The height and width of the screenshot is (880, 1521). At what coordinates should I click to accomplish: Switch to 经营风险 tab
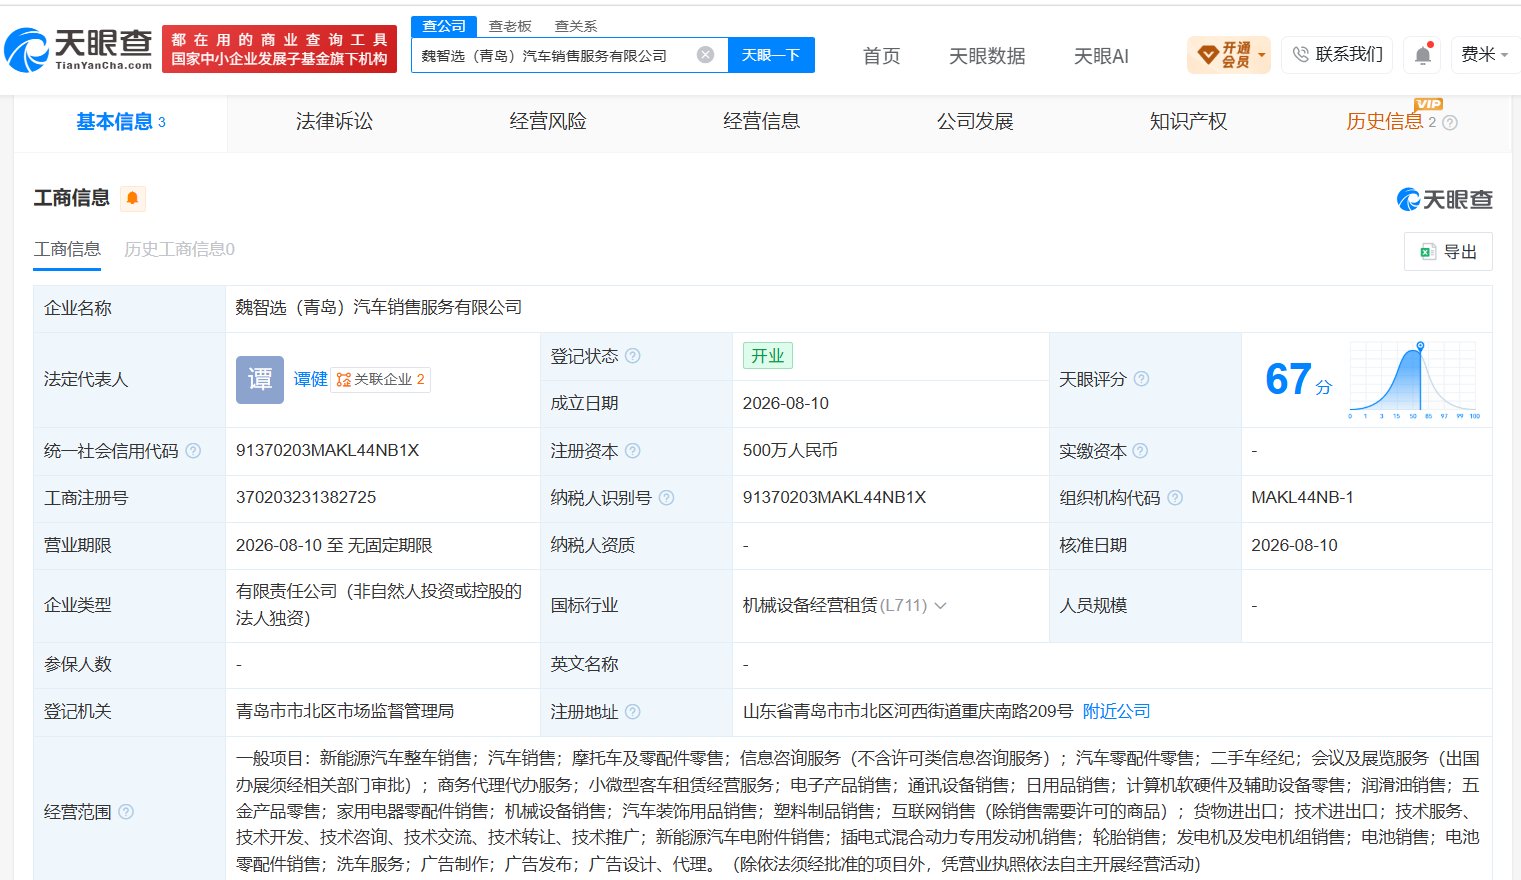[x=548, y=122]
